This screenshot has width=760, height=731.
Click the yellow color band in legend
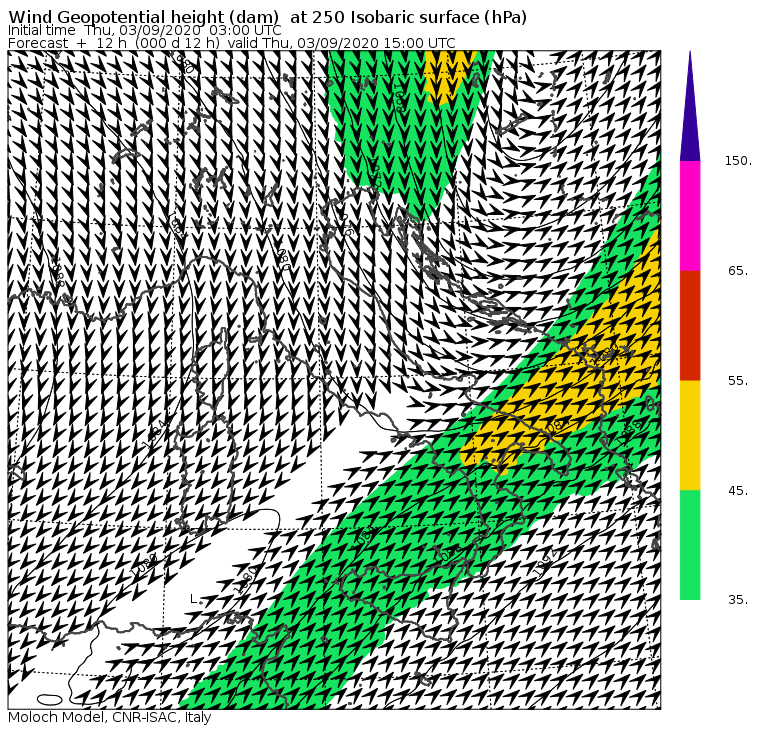coord(690,435)
